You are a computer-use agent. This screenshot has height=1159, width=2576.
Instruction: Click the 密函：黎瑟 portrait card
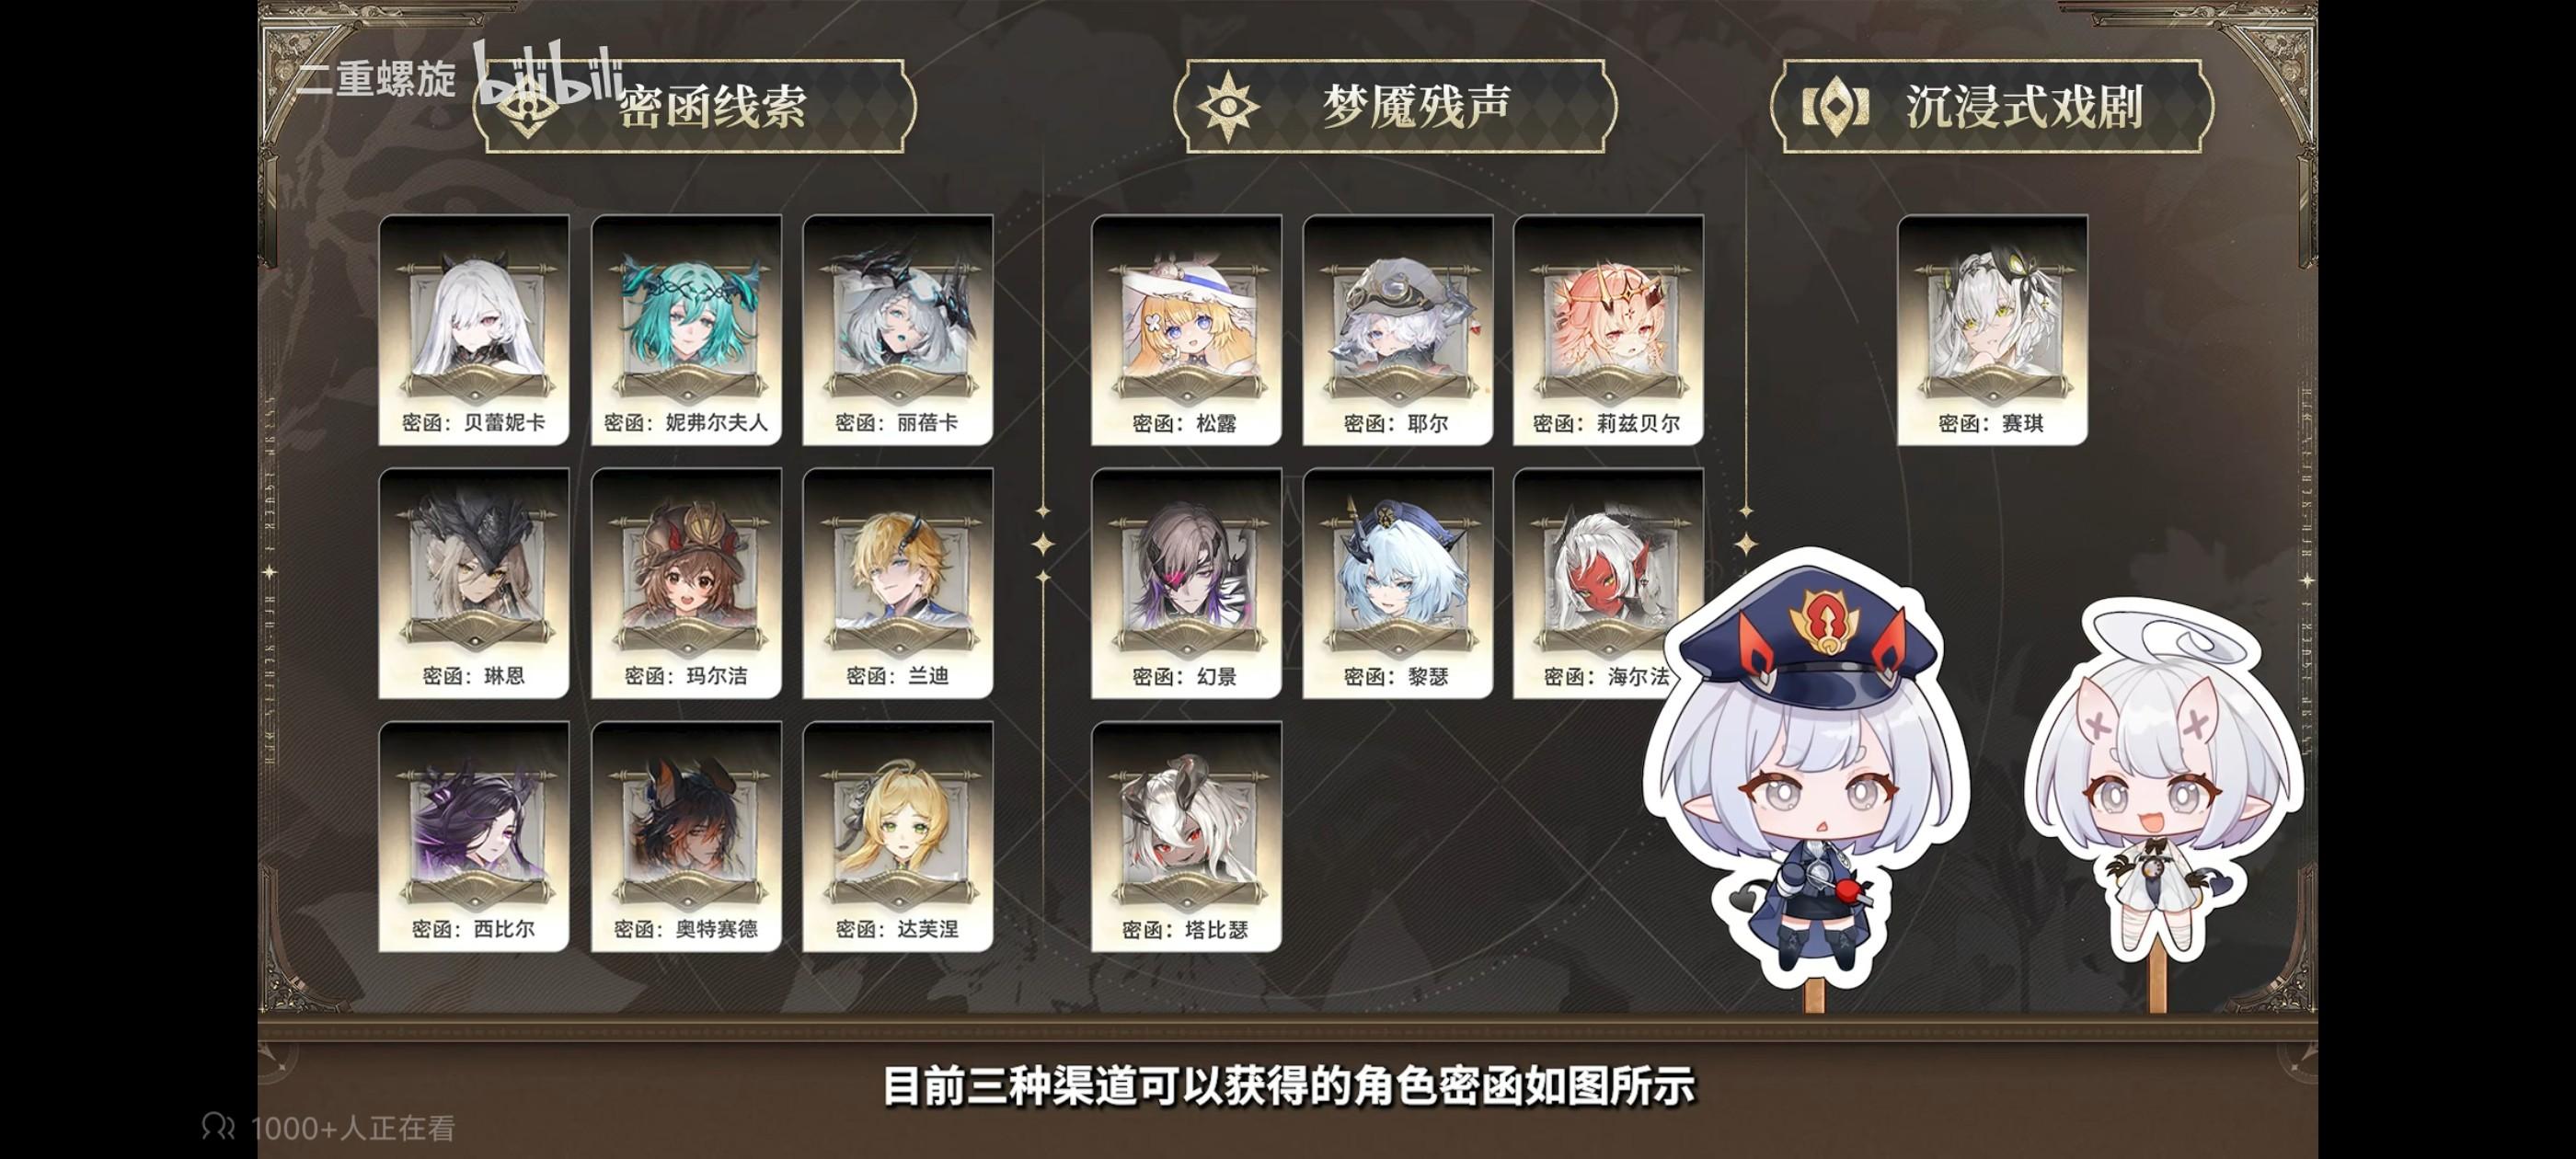coord(1397,583)
